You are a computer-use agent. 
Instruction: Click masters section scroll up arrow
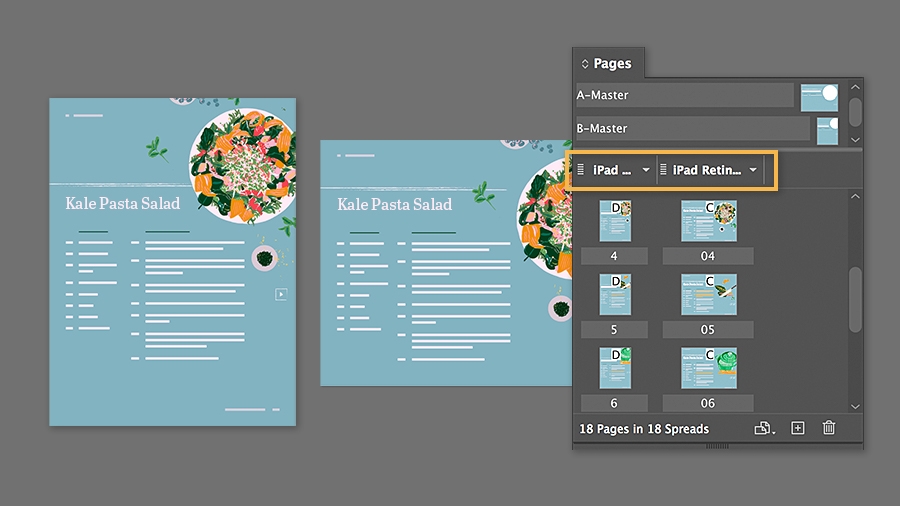pos(855,87)
